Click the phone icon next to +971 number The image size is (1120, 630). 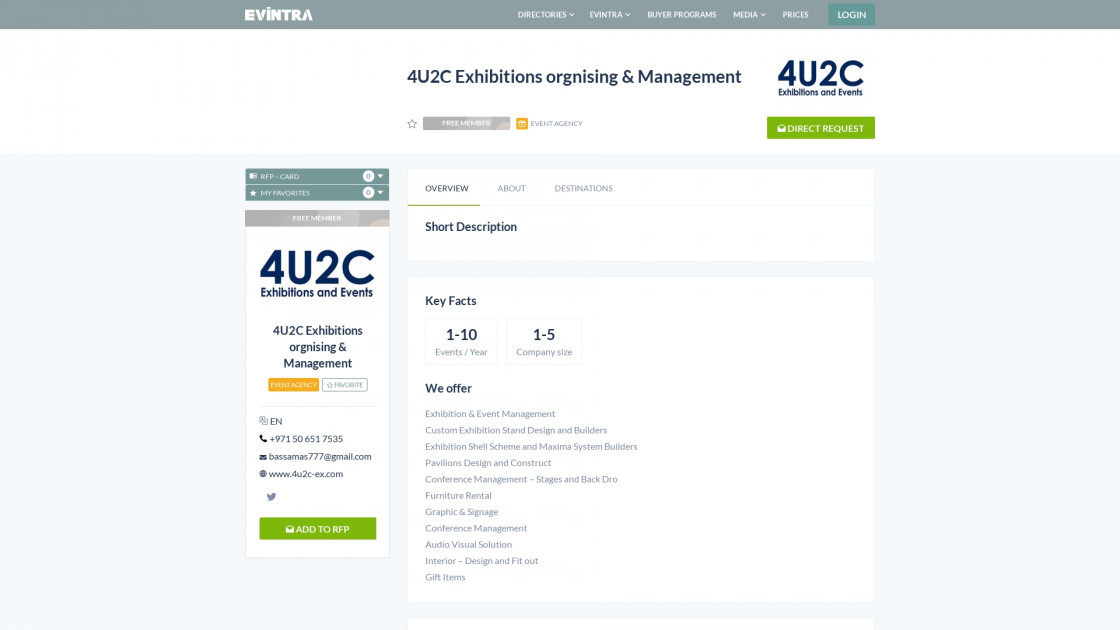(x=262, y=438)
